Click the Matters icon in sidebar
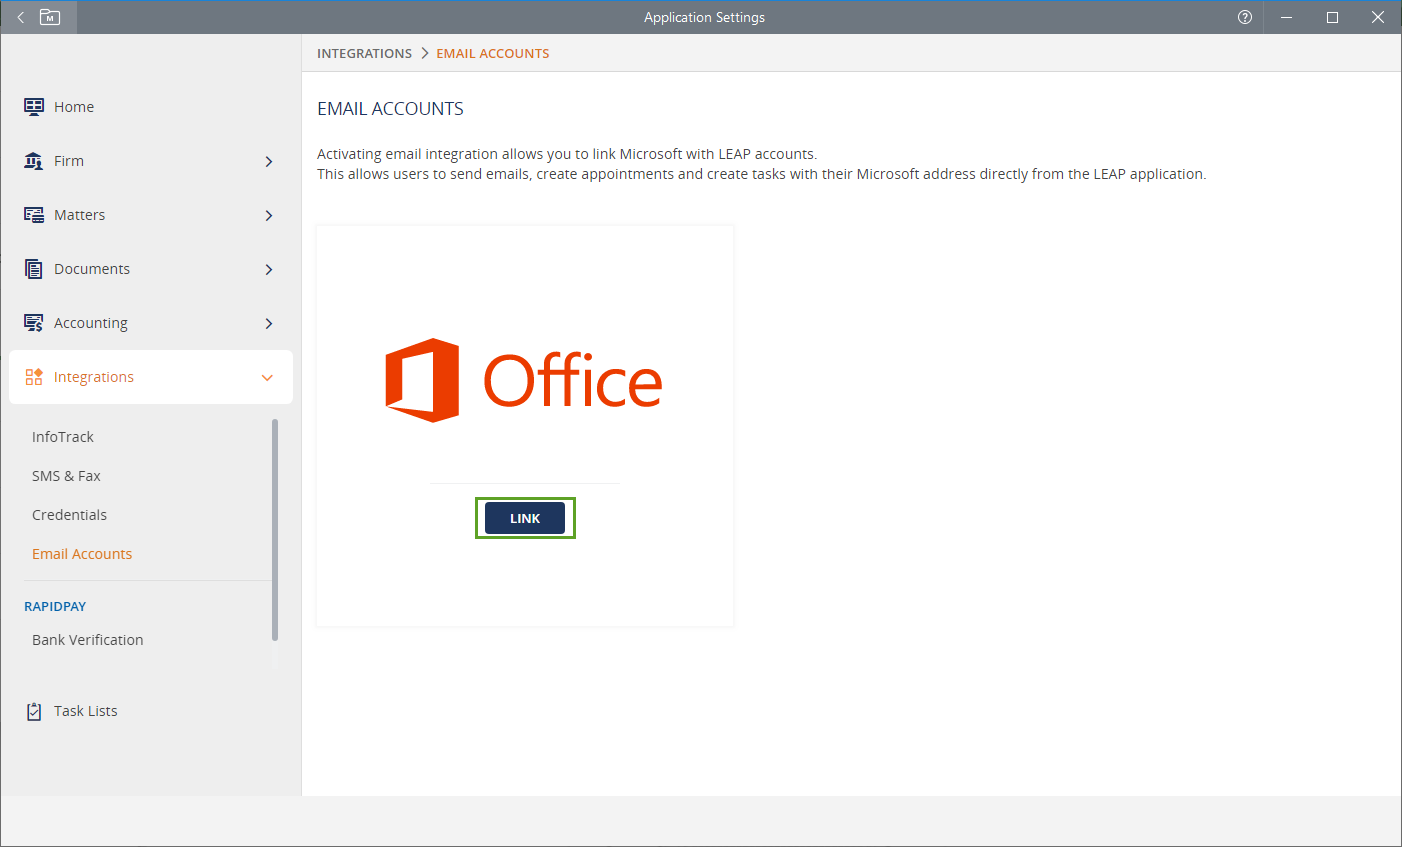1402x847 pixels. point(34,215)
